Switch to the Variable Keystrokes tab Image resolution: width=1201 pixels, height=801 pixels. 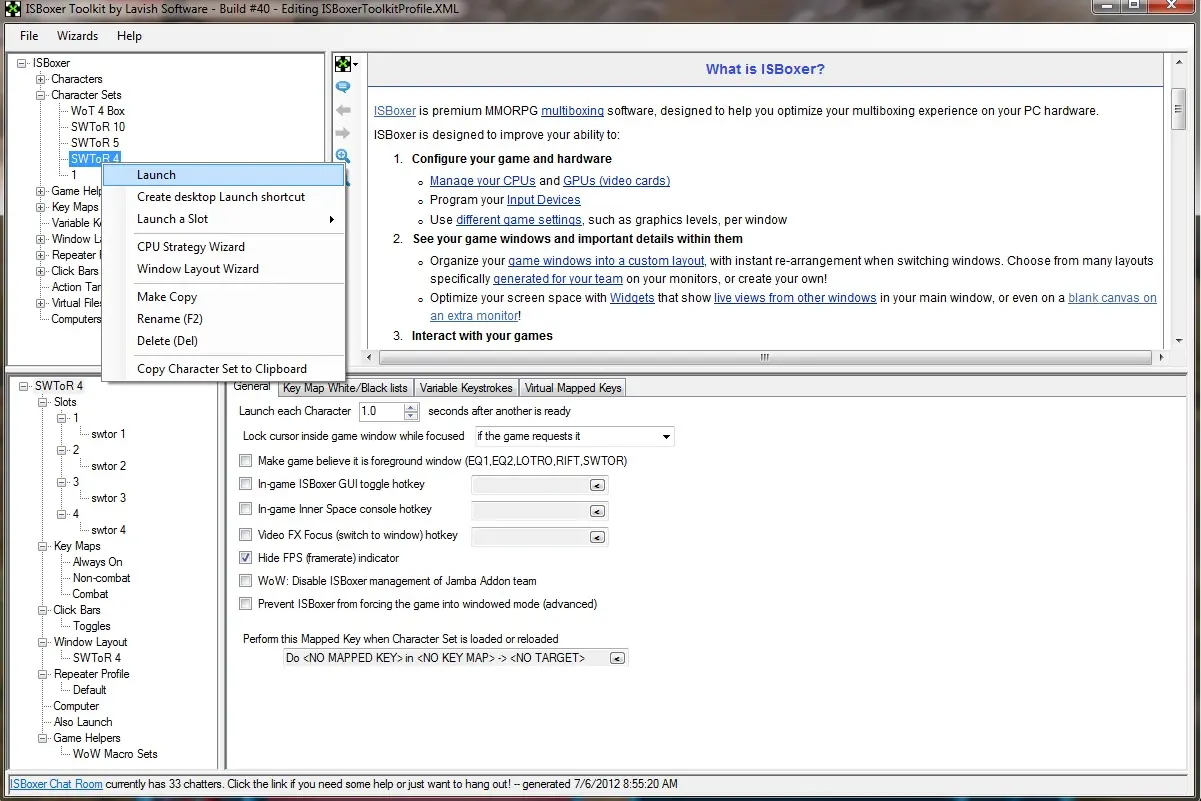pos(466,388)
